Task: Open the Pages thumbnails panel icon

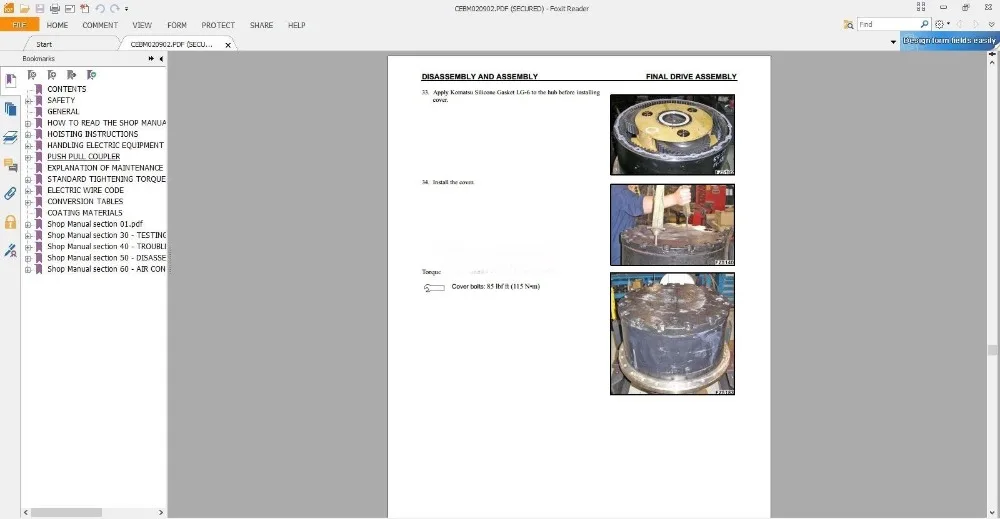Action: (x=10, y=109)
